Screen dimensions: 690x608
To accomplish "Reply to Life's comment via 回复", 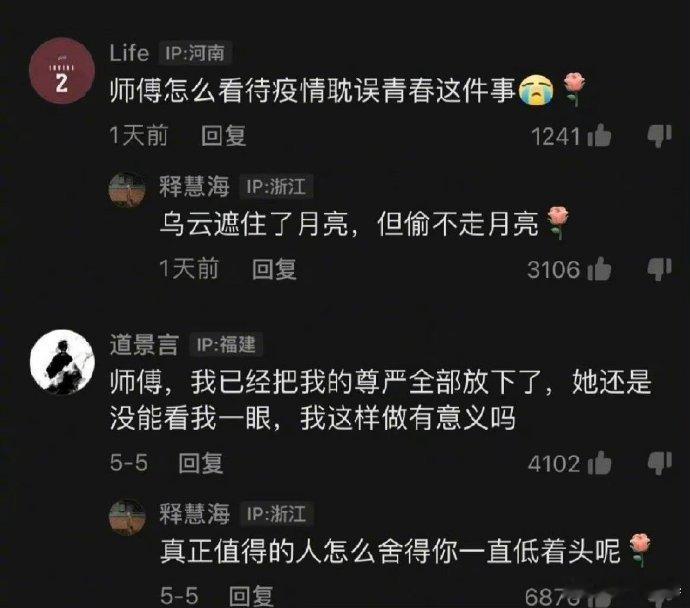I will (223, 136).
